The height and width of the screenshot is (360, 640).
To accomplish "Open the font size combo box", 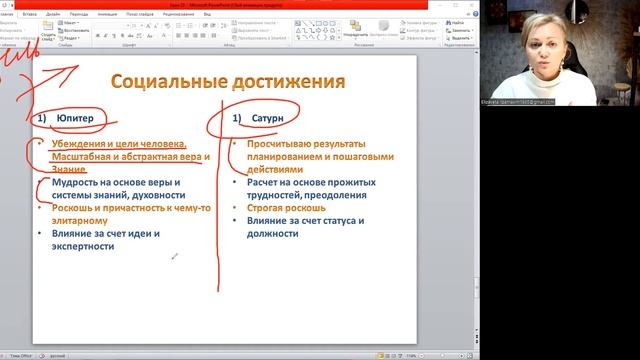I will click(x=137, y=26).
